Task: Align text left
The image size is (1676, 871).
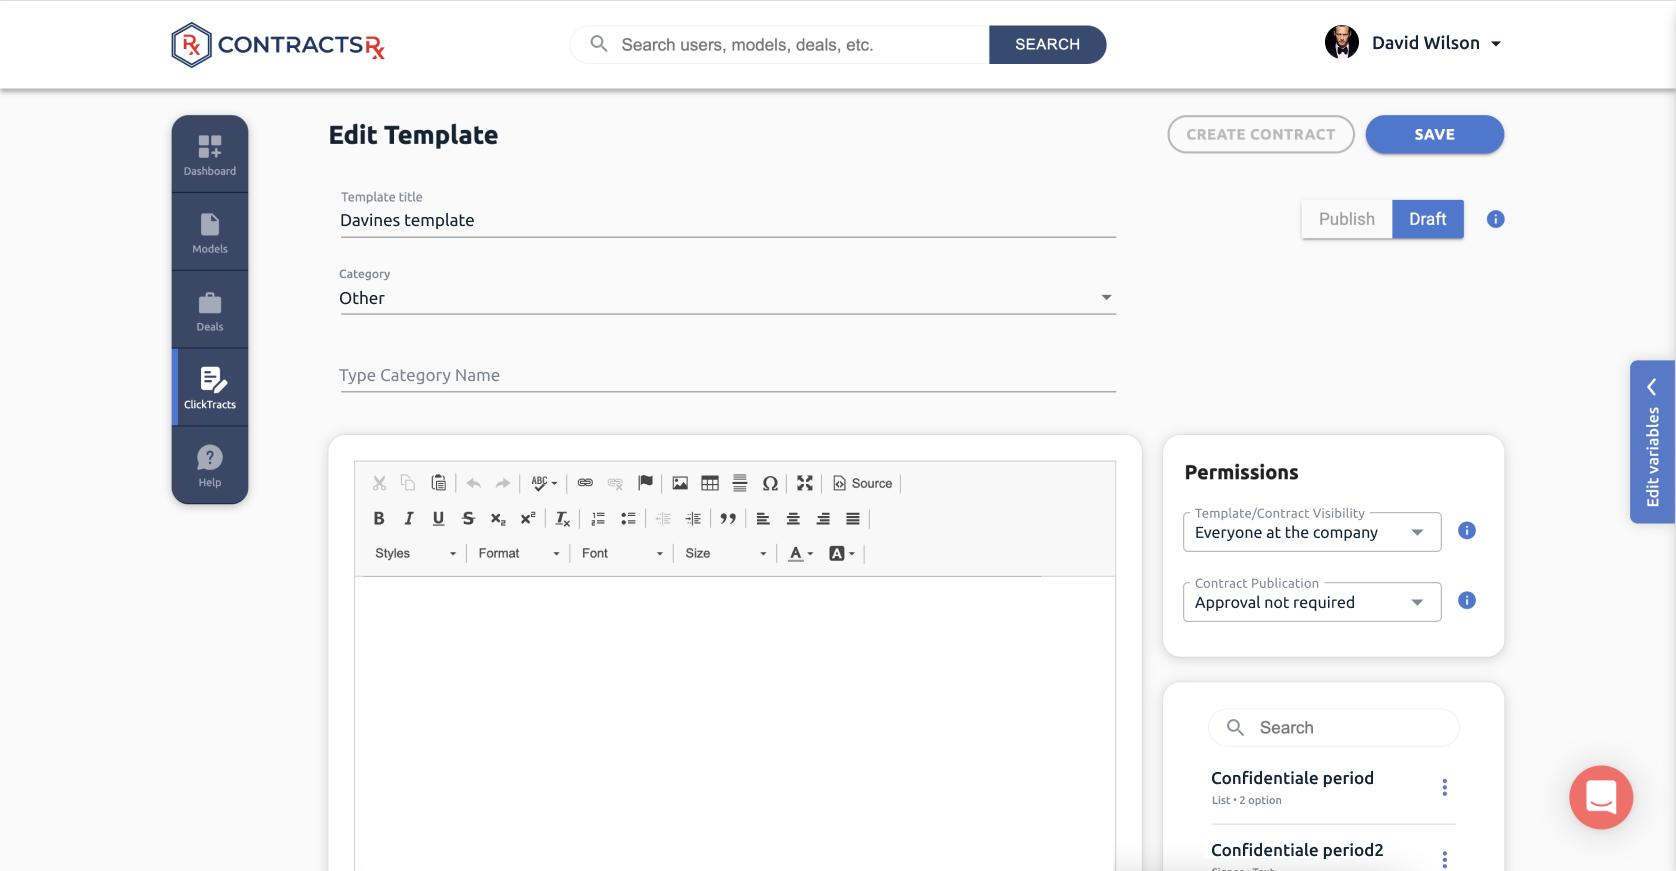Action: (763, 518)
